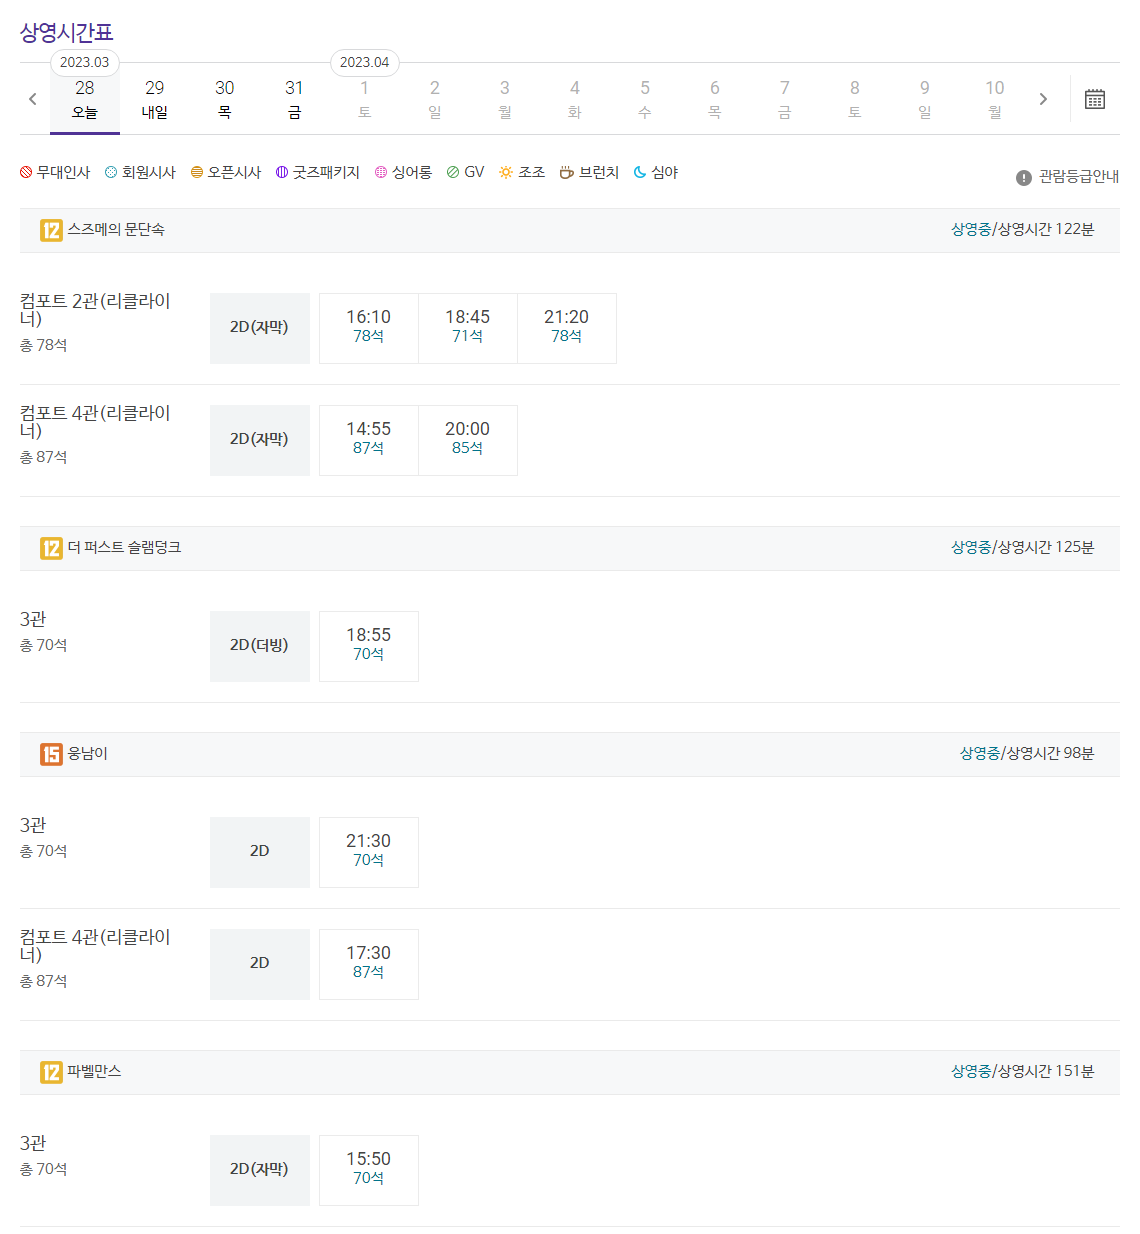Select April 6 목 date tab

tap(715, 100)
